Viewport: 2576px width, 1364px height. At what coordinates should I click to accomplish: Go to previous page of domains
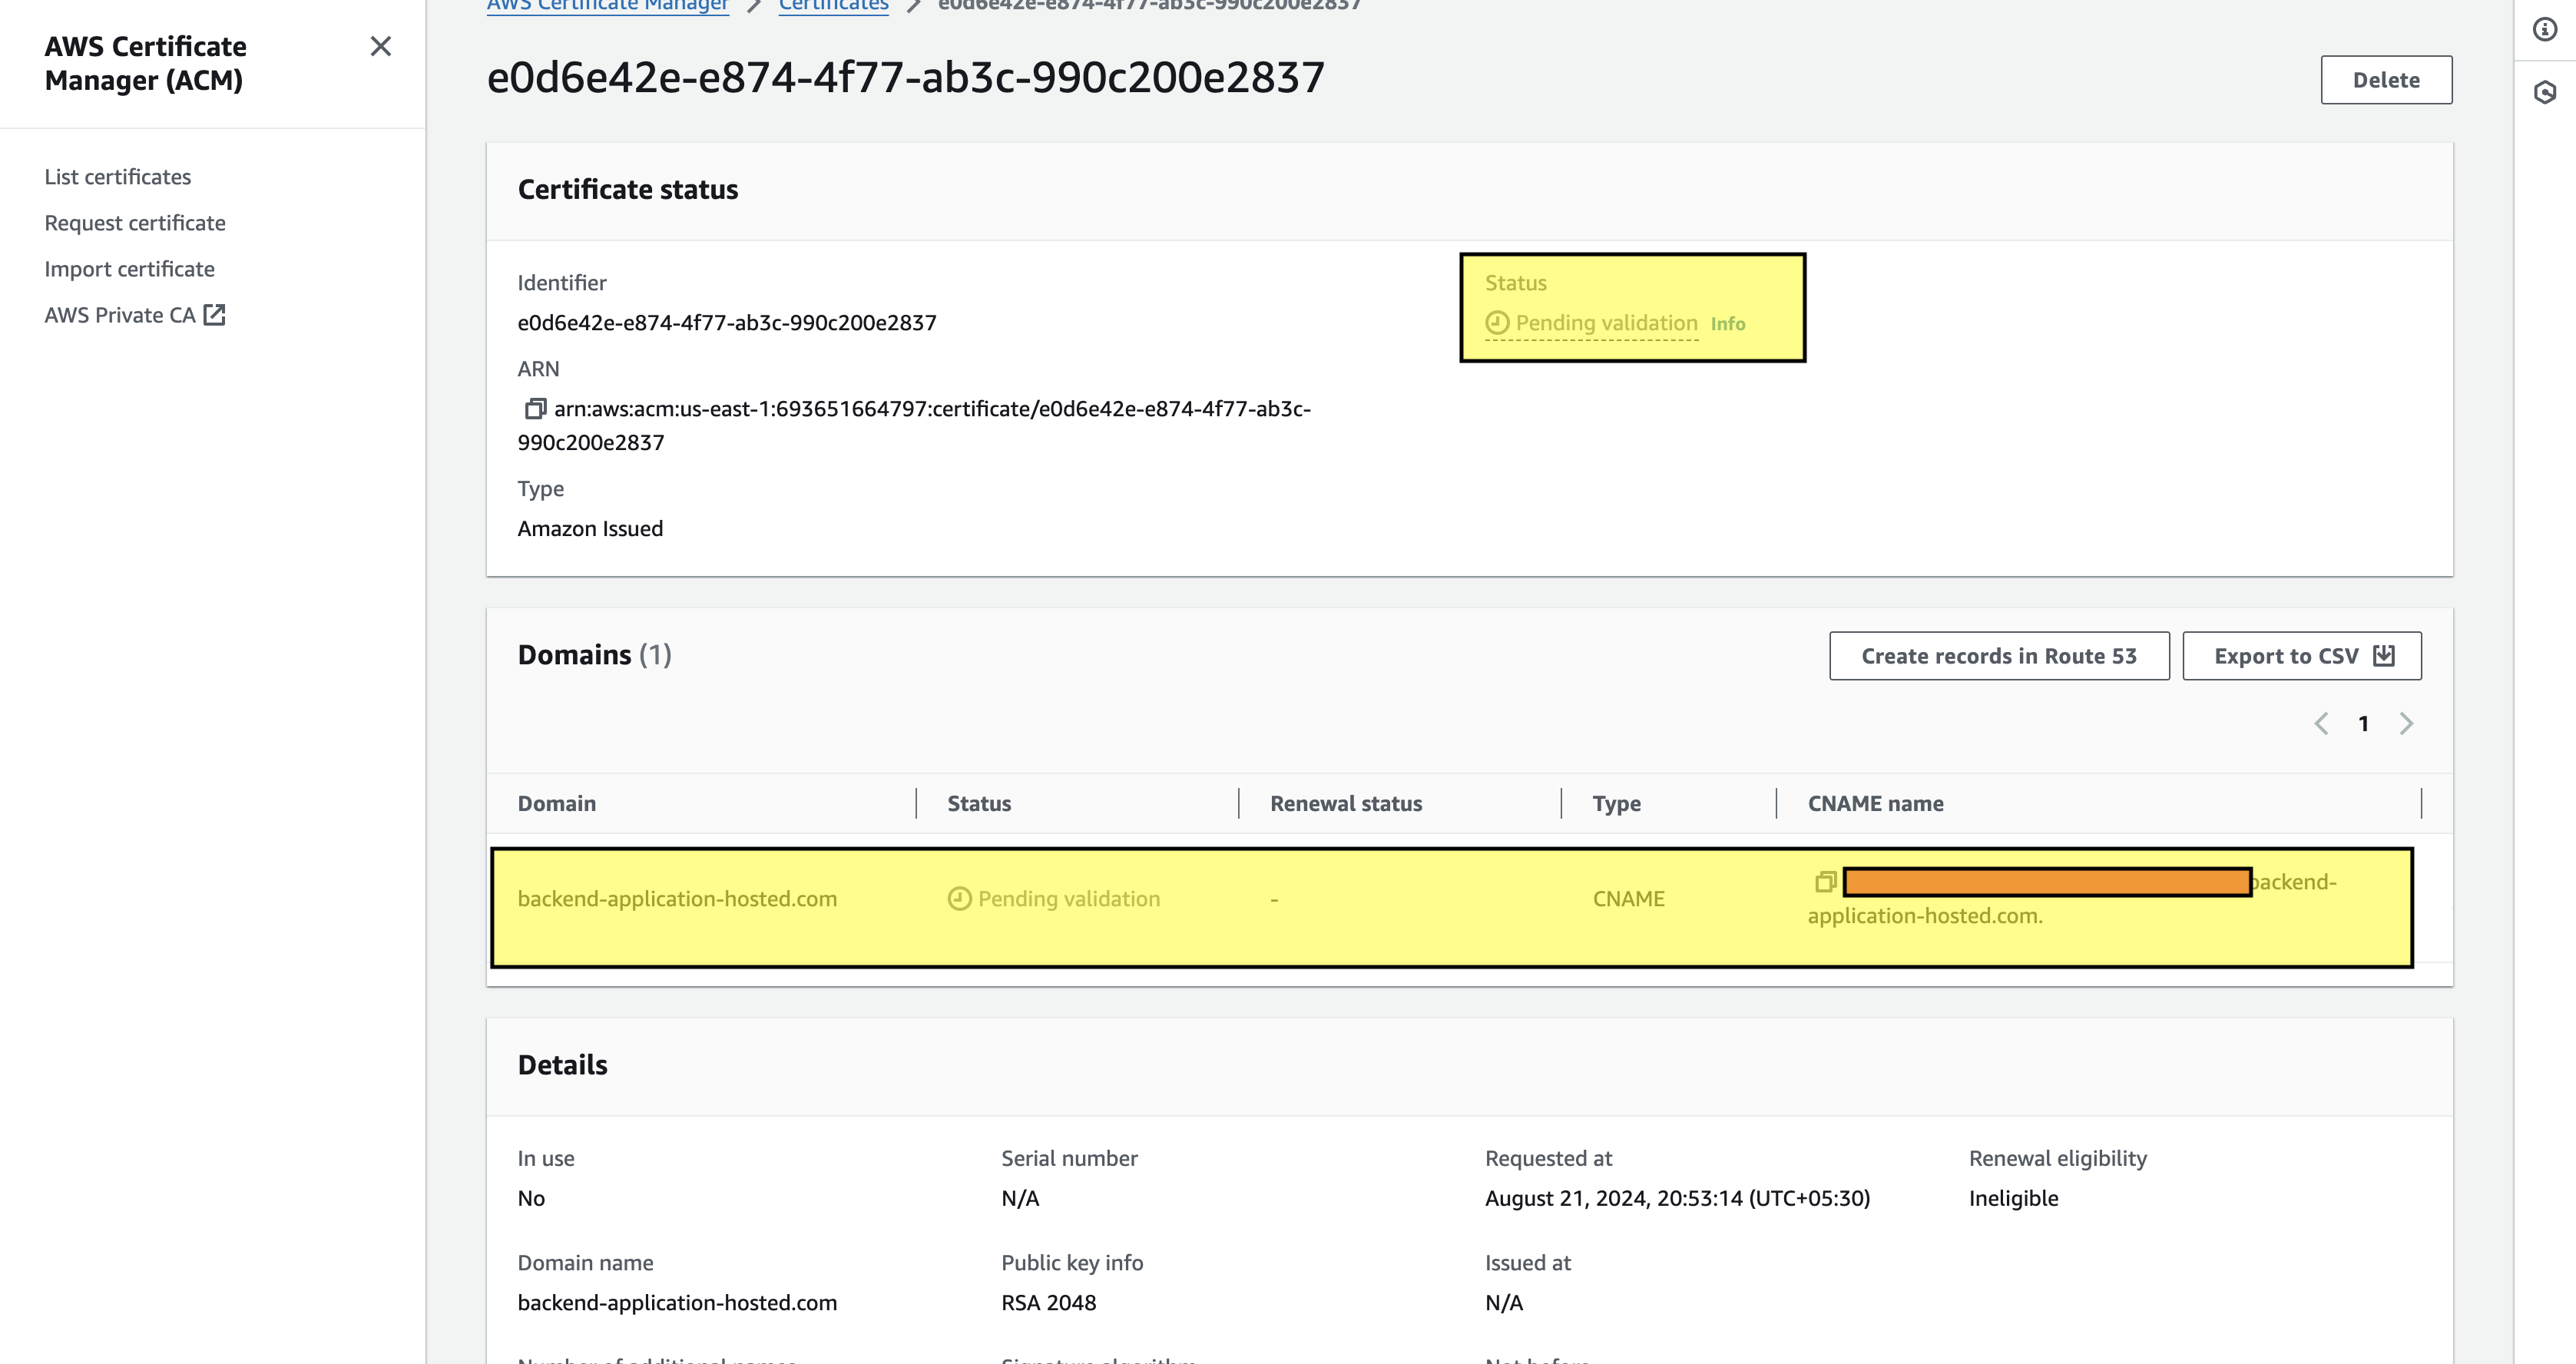point(2321,723)
